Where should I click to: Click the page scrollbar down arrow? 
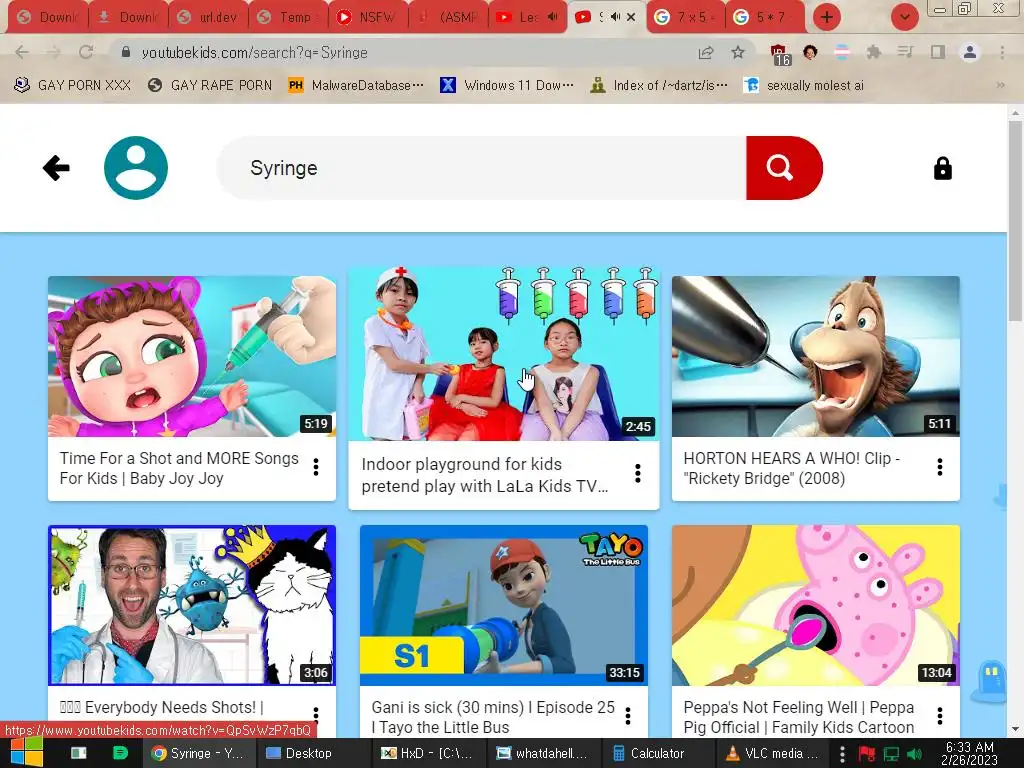tap(1016, 730)
